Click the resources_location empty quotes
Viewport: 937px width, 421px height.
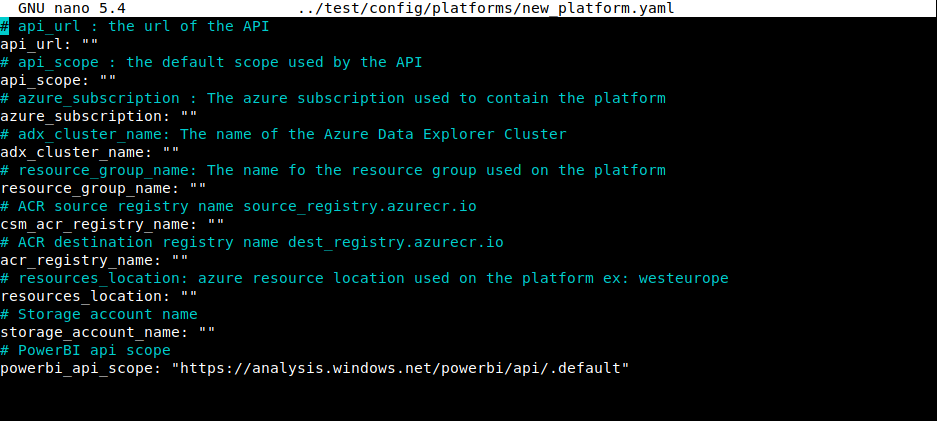(x=189, y=296)
